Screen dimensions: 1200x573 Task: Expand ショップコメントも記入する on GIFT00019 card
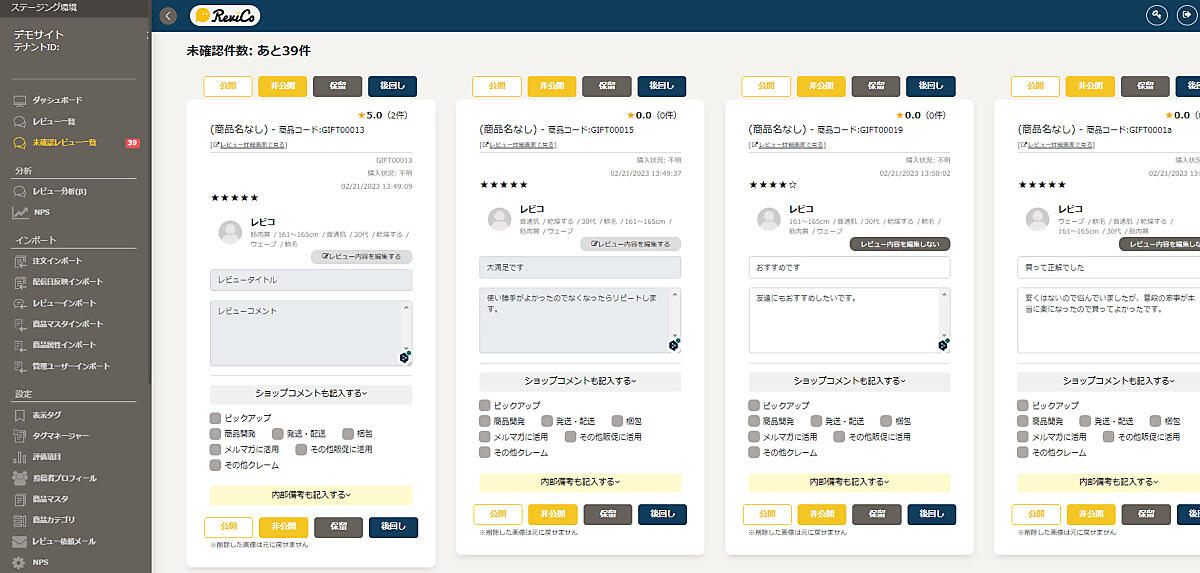tap(849, 381)
